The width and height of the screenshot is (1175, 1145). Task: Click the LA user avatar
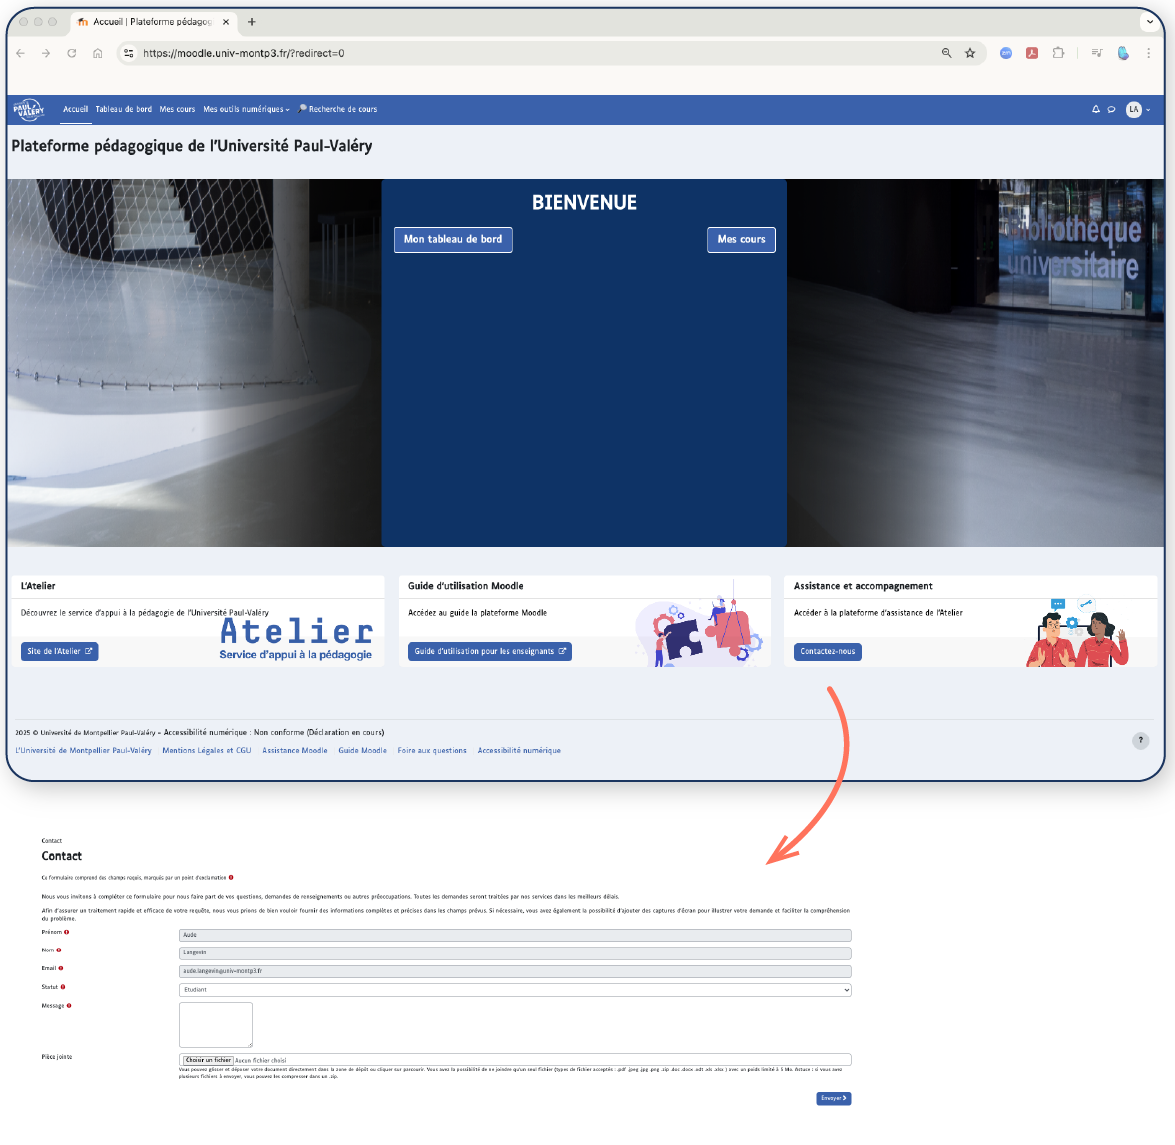pyautogui.click(x=1132, y=110)
